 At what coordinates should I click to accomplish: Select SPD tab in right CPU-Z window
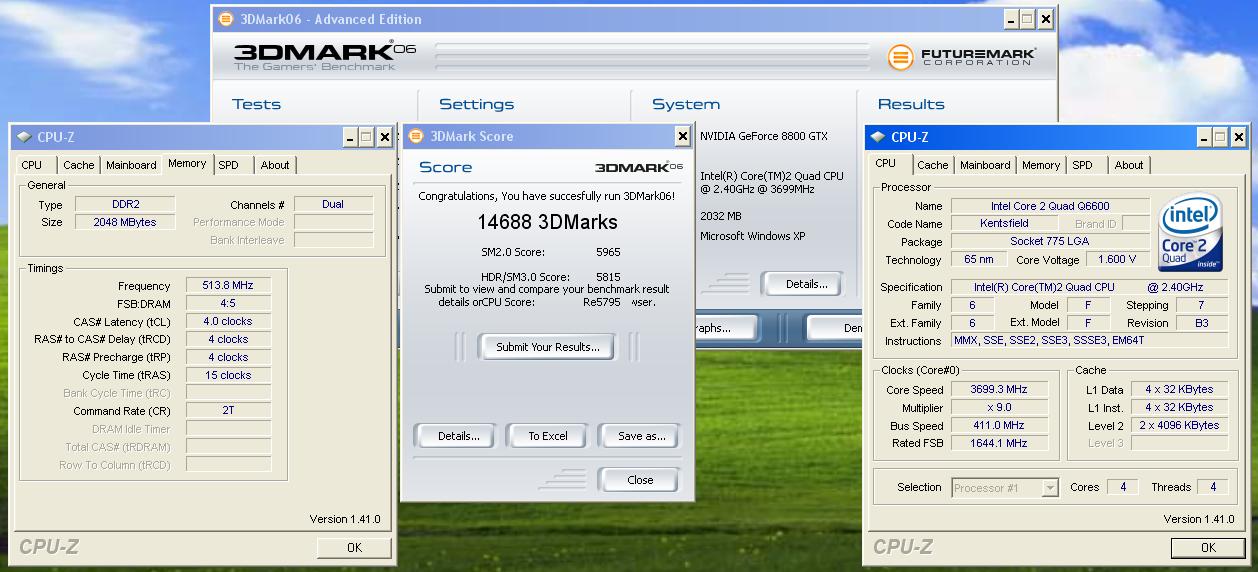(x=1083, y=165)
